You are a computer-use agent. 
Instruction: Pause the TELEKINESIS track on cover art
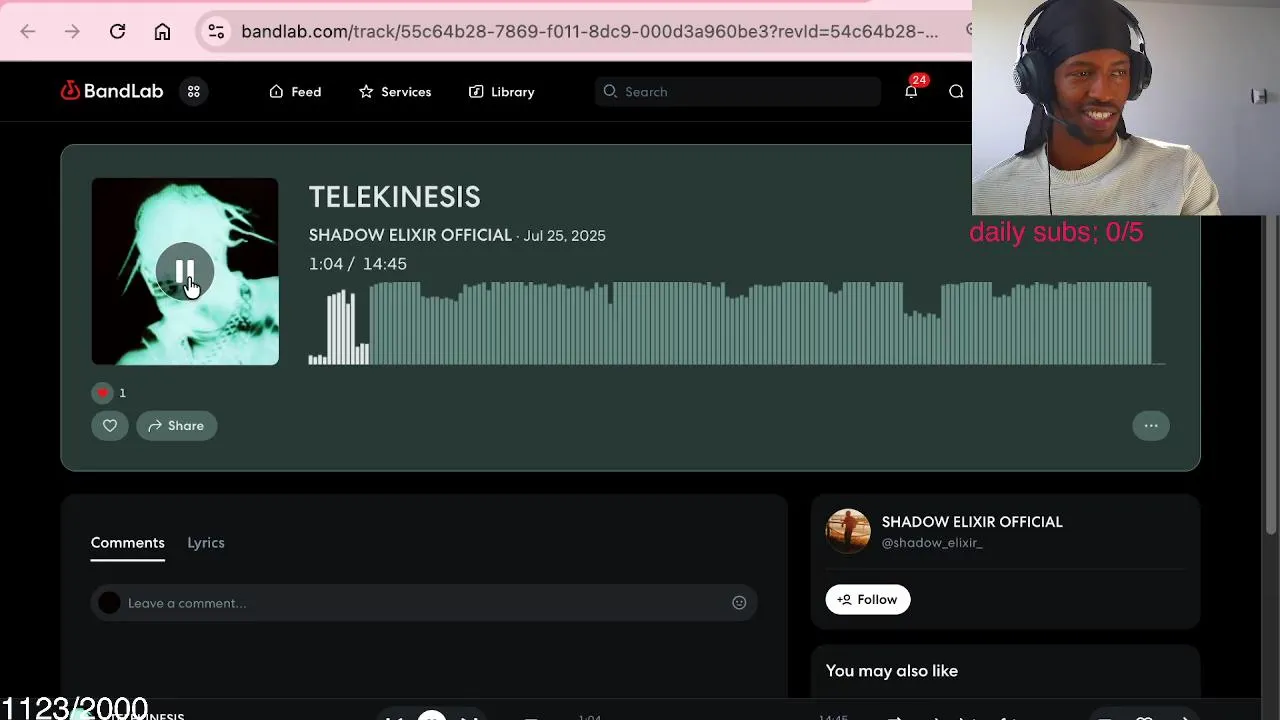[185, 271]
